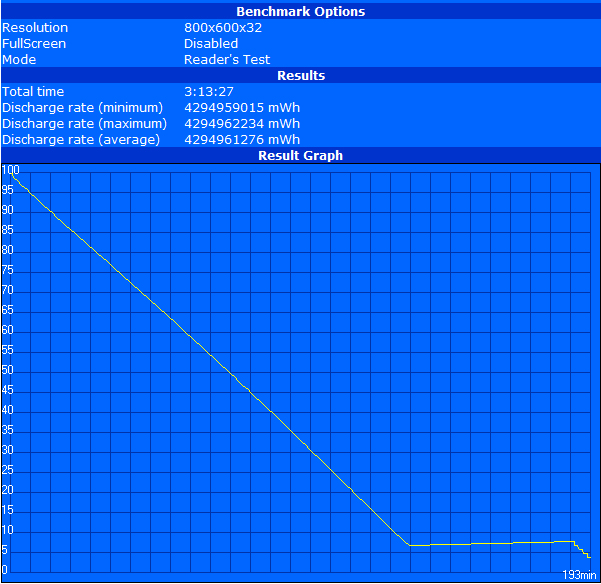The image size is (601, 584).
Task: Click the 75 percent axis label
Action: click(x=8, y=270)
